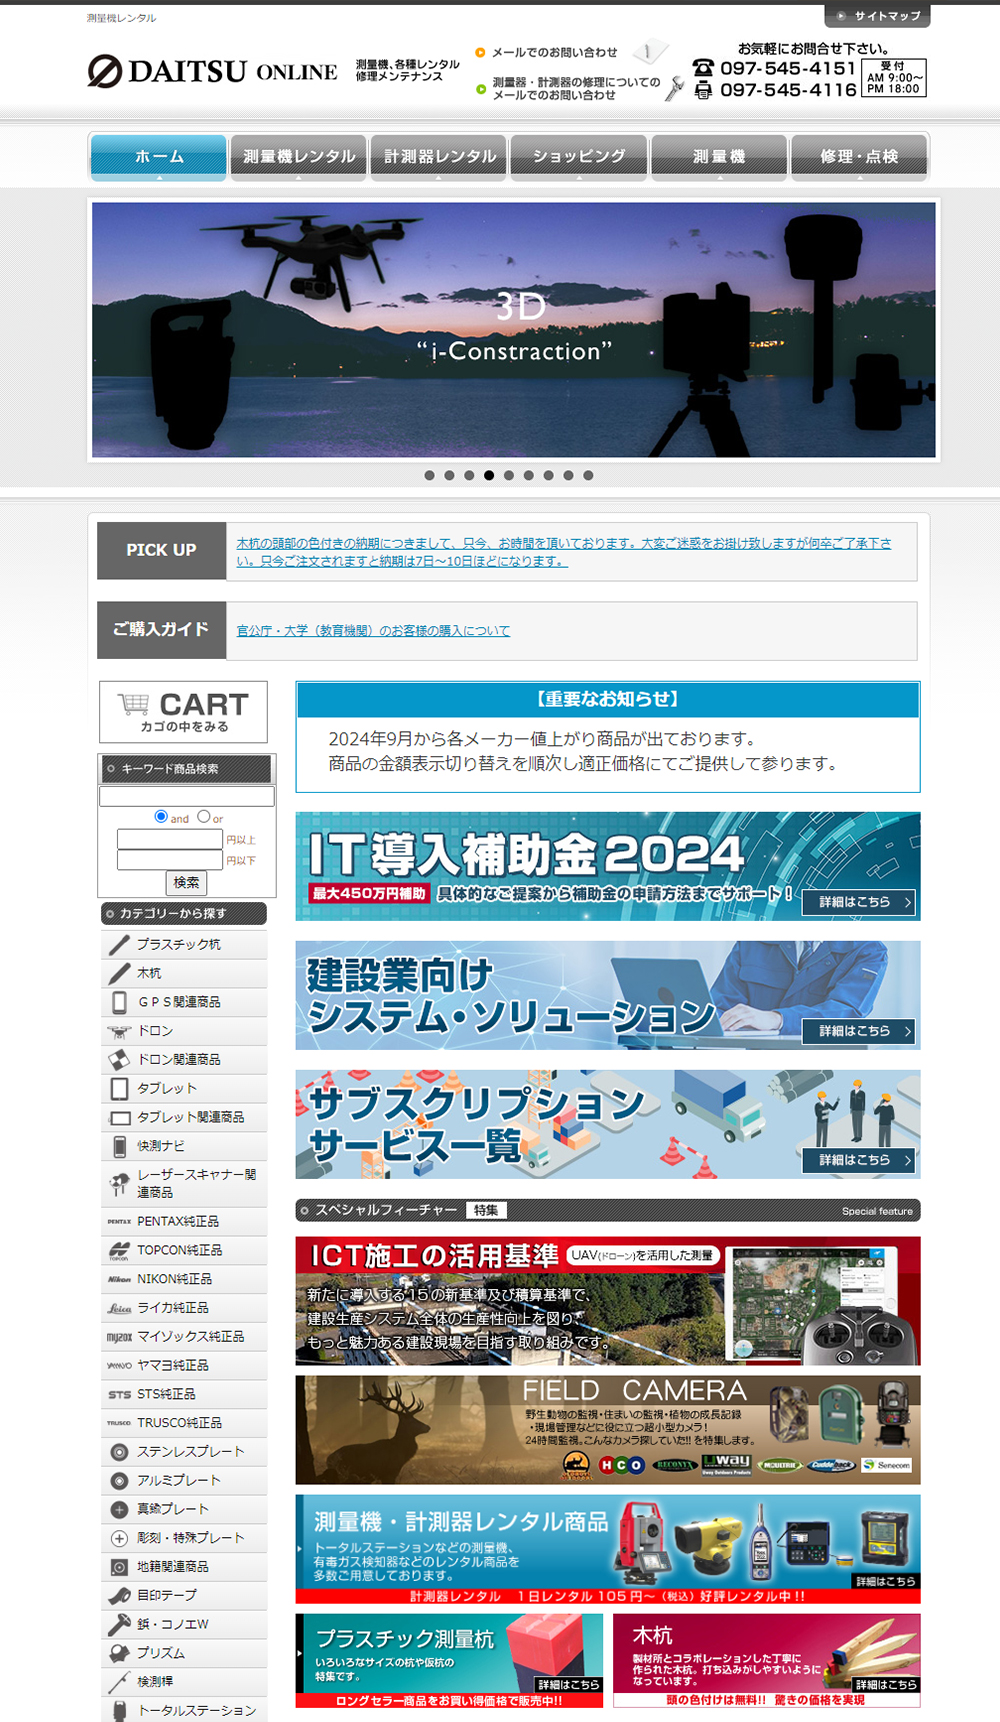Open 詳細はこちら arrow on IT導入補助金 banner

[x=859, y=902]
